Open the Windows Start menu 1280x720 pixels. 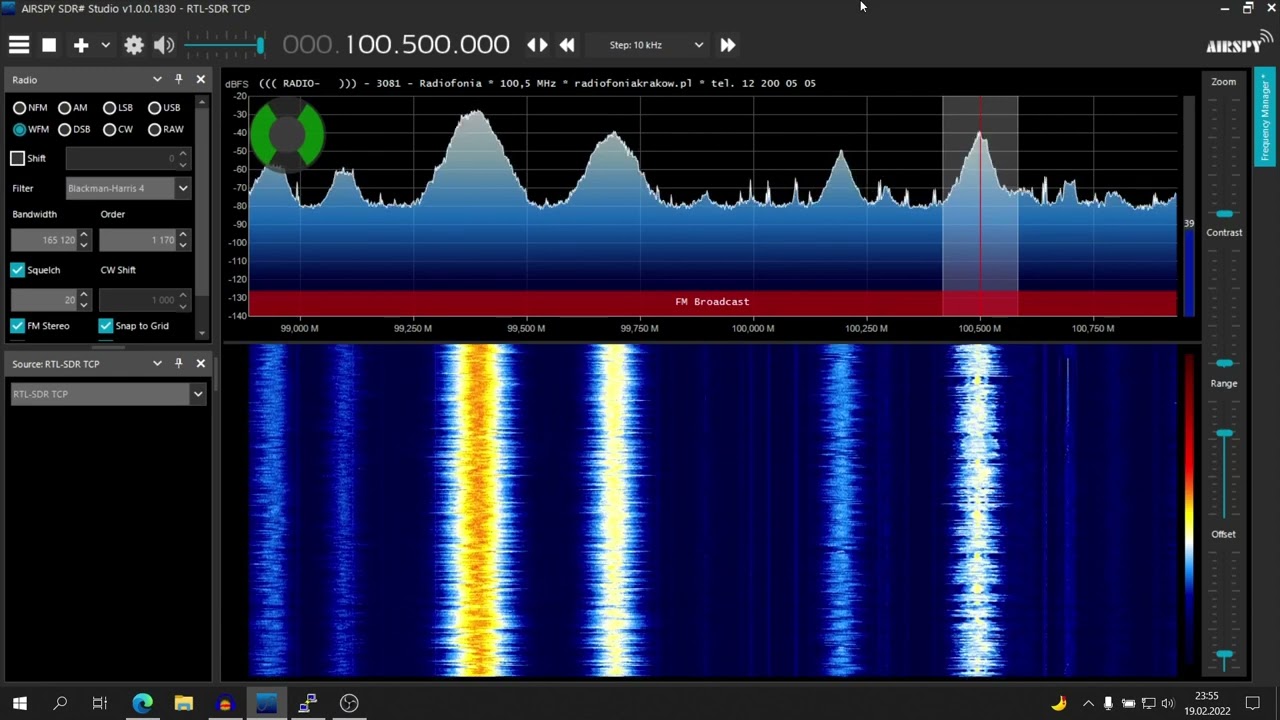coord(19,703)
